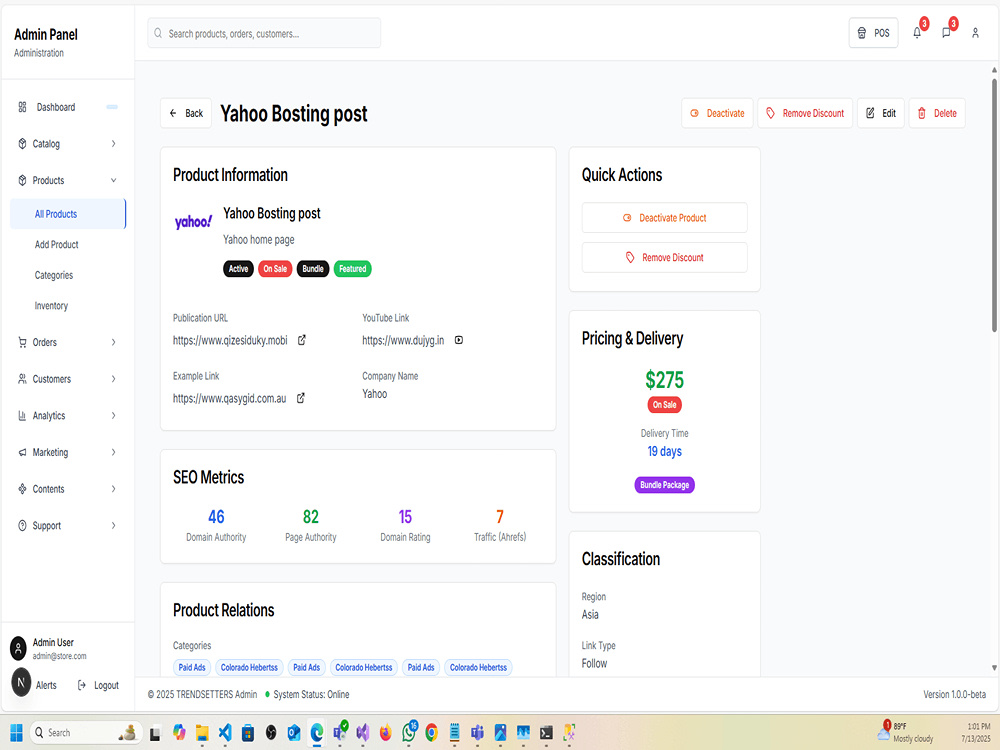1000x750 pixels.
Task: Expand the Contents menu chevron
Action: (114, 489)
